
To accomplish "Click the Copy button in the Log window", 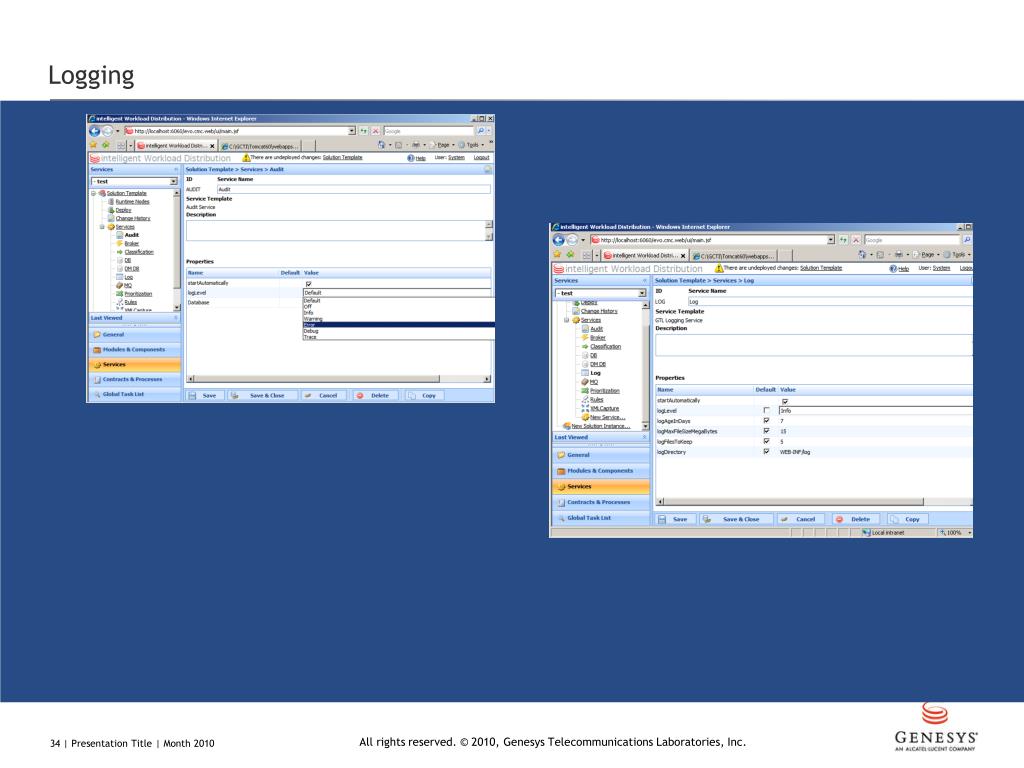I will click(x=907, y=519).
